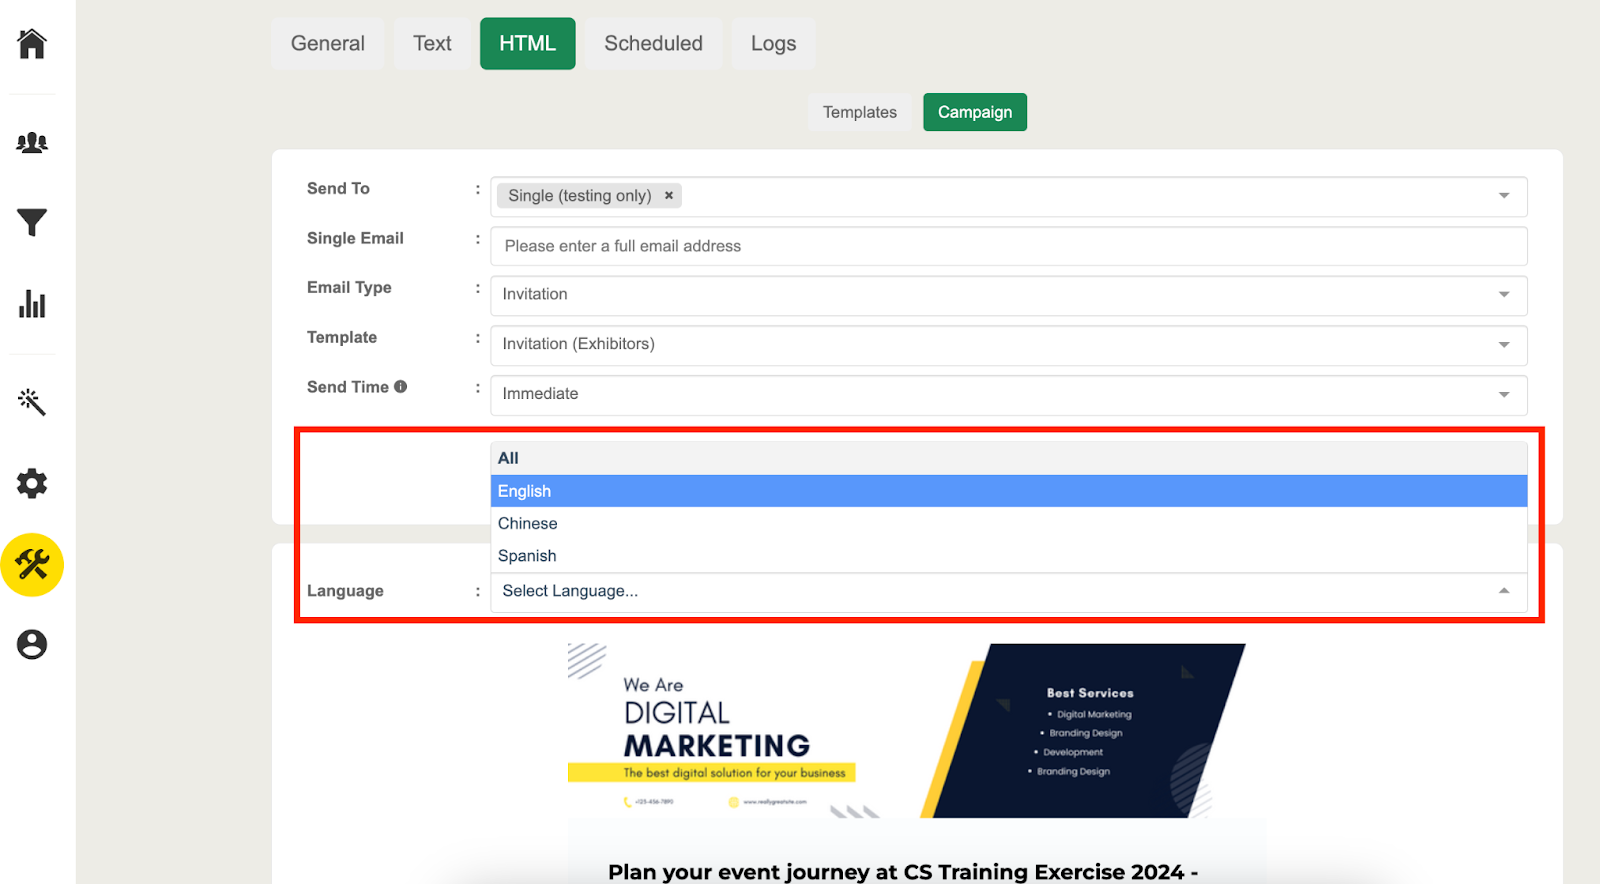Show the Send Time info icon
Viewport: 1600px width, 884px height.
click(400, 387)
